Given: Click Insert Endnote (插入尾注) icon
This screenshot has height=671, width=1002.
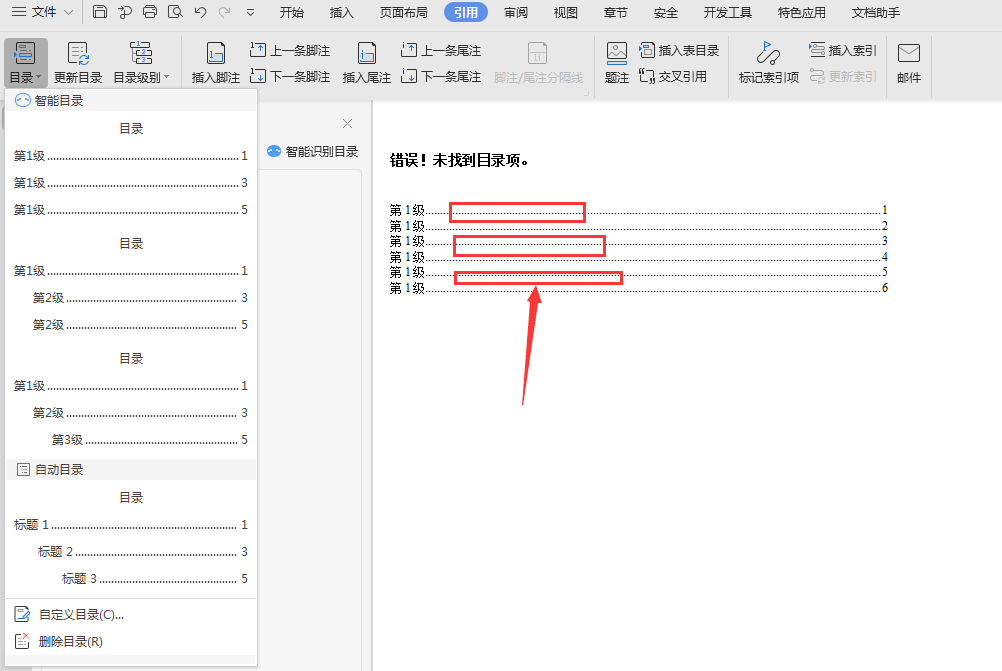Looking at the screenshot, I should 367,54.
